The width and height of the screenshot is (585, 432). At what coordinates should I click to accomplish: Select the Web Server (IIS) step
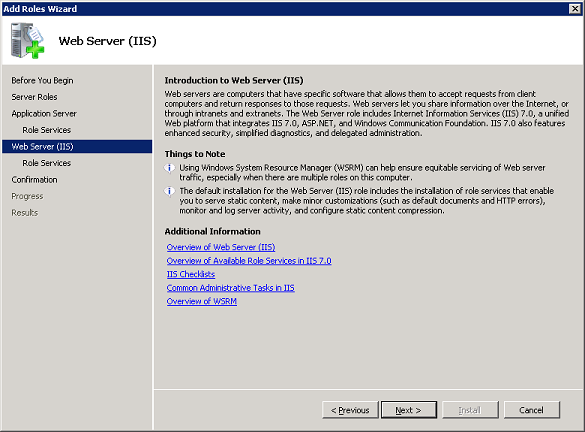[77, 147]
